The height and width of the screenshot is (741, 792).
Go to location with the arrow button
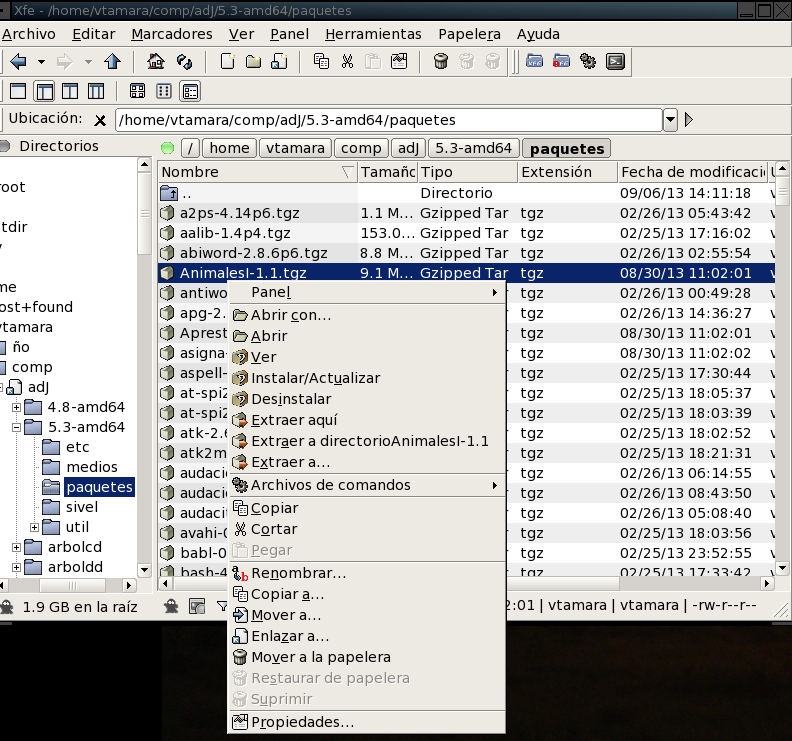[x=688, y=120]
